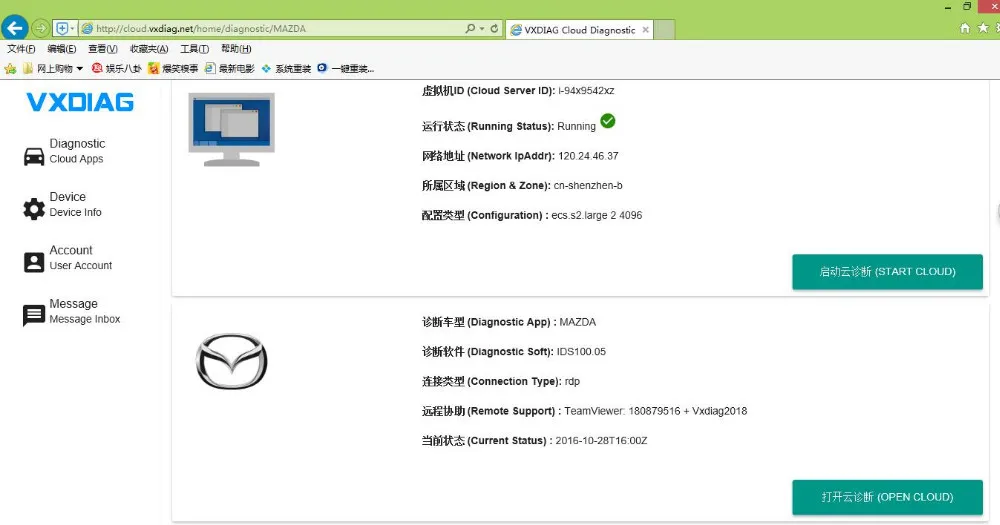1000x525 pixels.
Task: Click the browser forward arrow
Action: coord(40,29)
